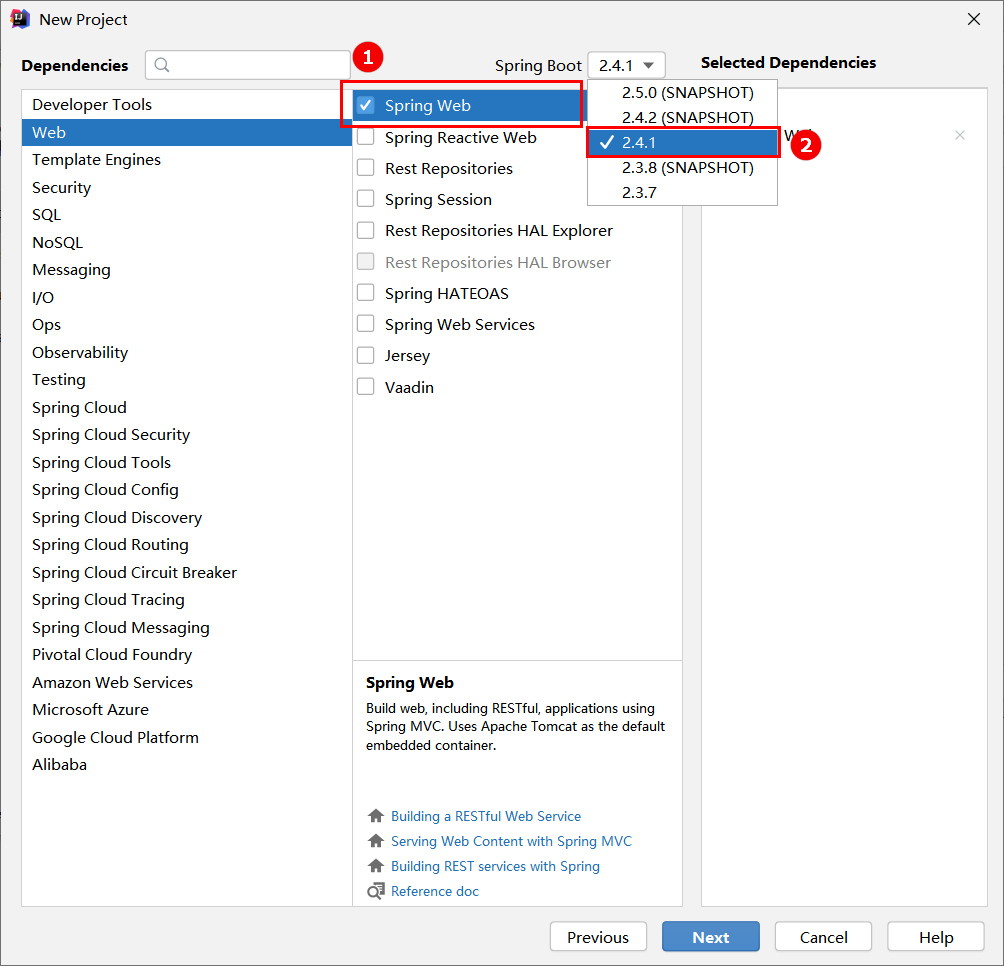
Task: Click the disabled Rest Repositories HAL Browser checkbox
Action: [366, 262]
